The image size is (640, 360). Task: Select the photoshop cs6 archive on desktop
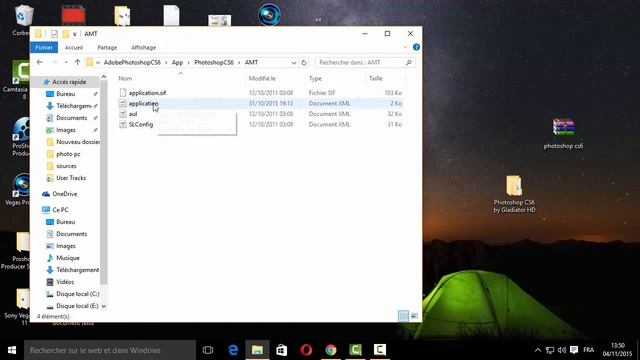[x=563, y=133]
